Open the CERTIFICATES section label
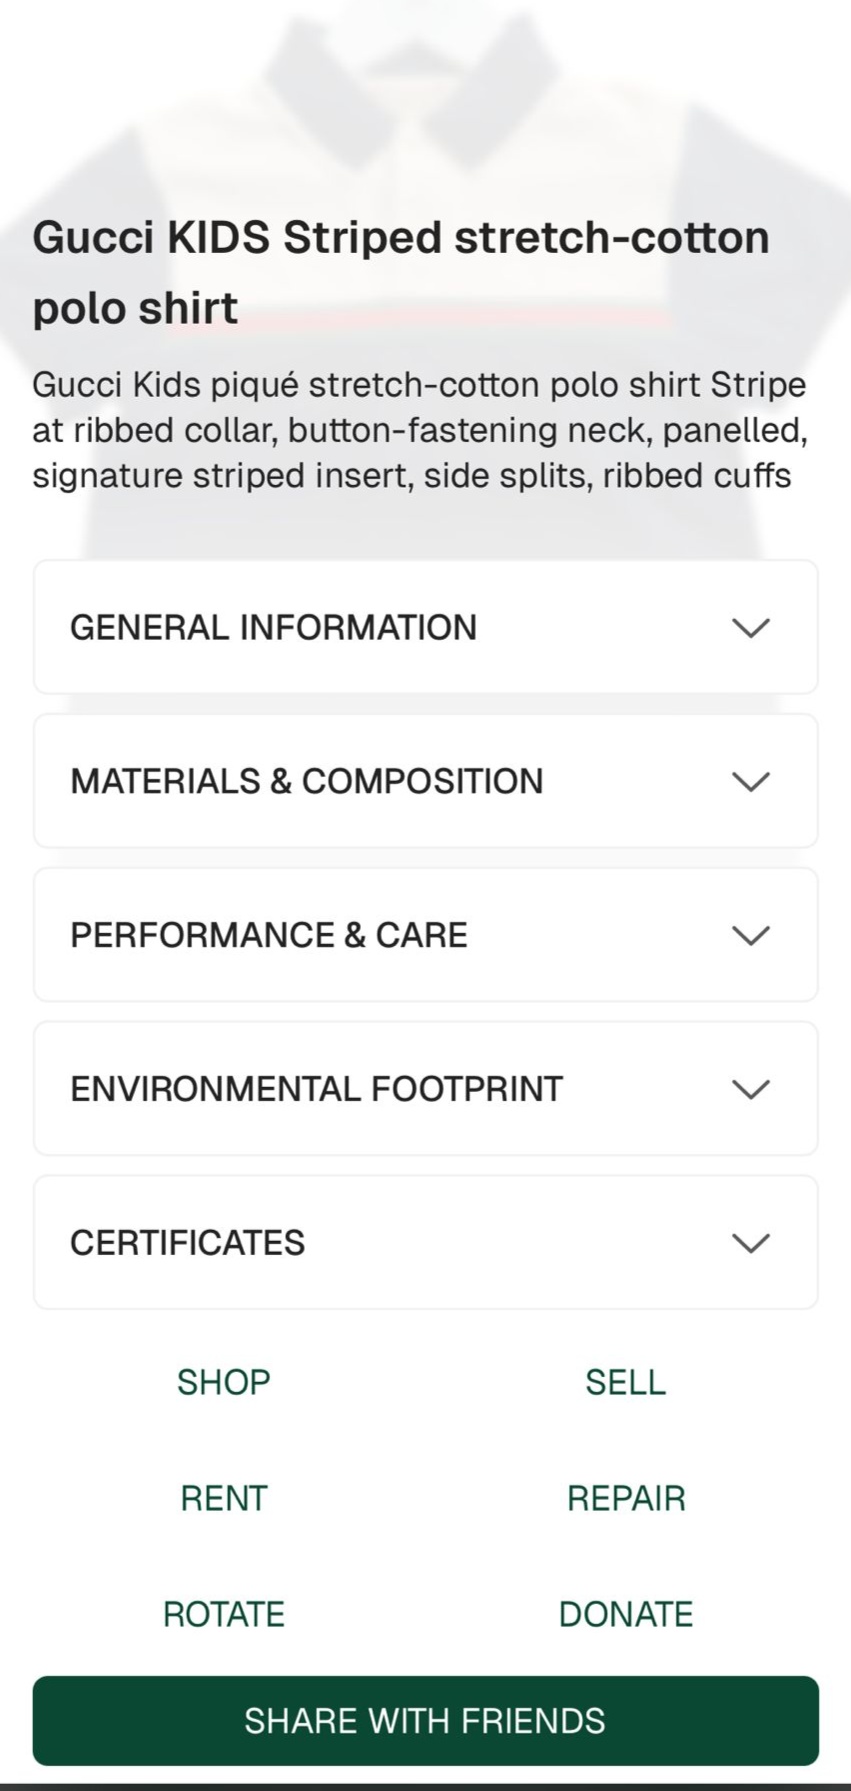Image resolution: width=851 pixels, height=1791 pixels. 187,1243
